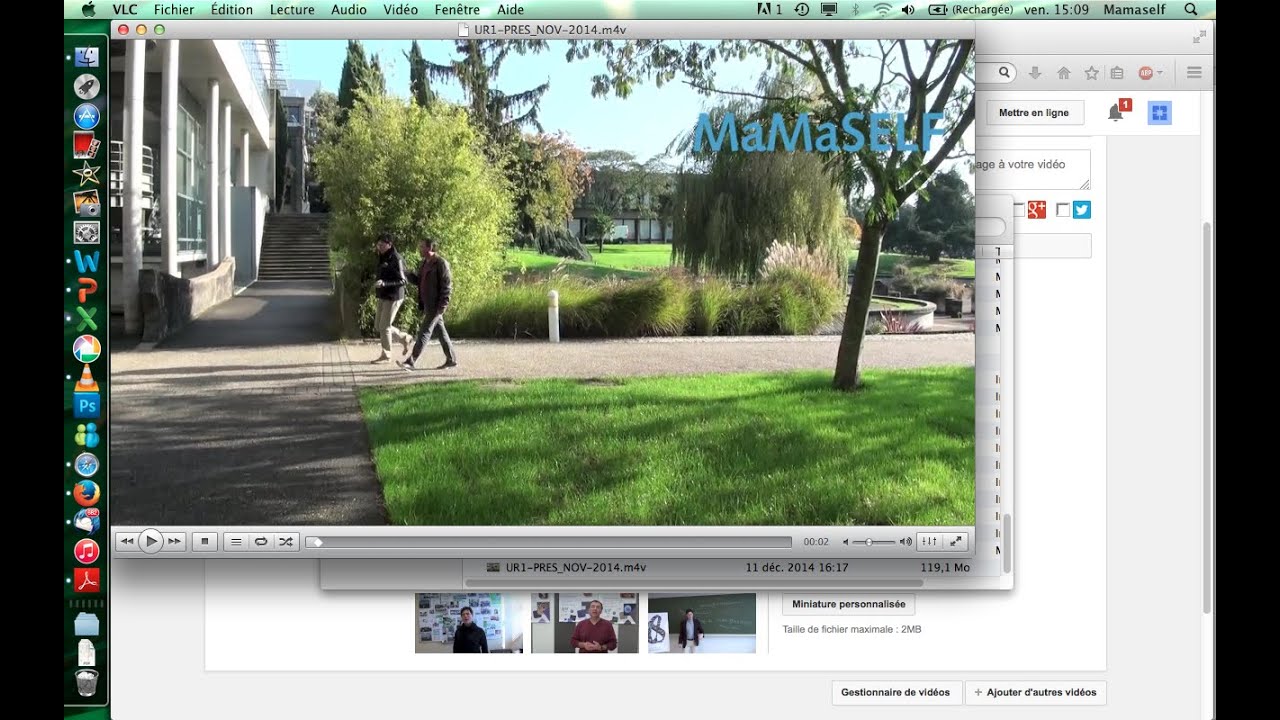Open the Trash in the Dock
Image resolution: width=1280 pixels, height=720 pixels.
[x=87, y=683]
